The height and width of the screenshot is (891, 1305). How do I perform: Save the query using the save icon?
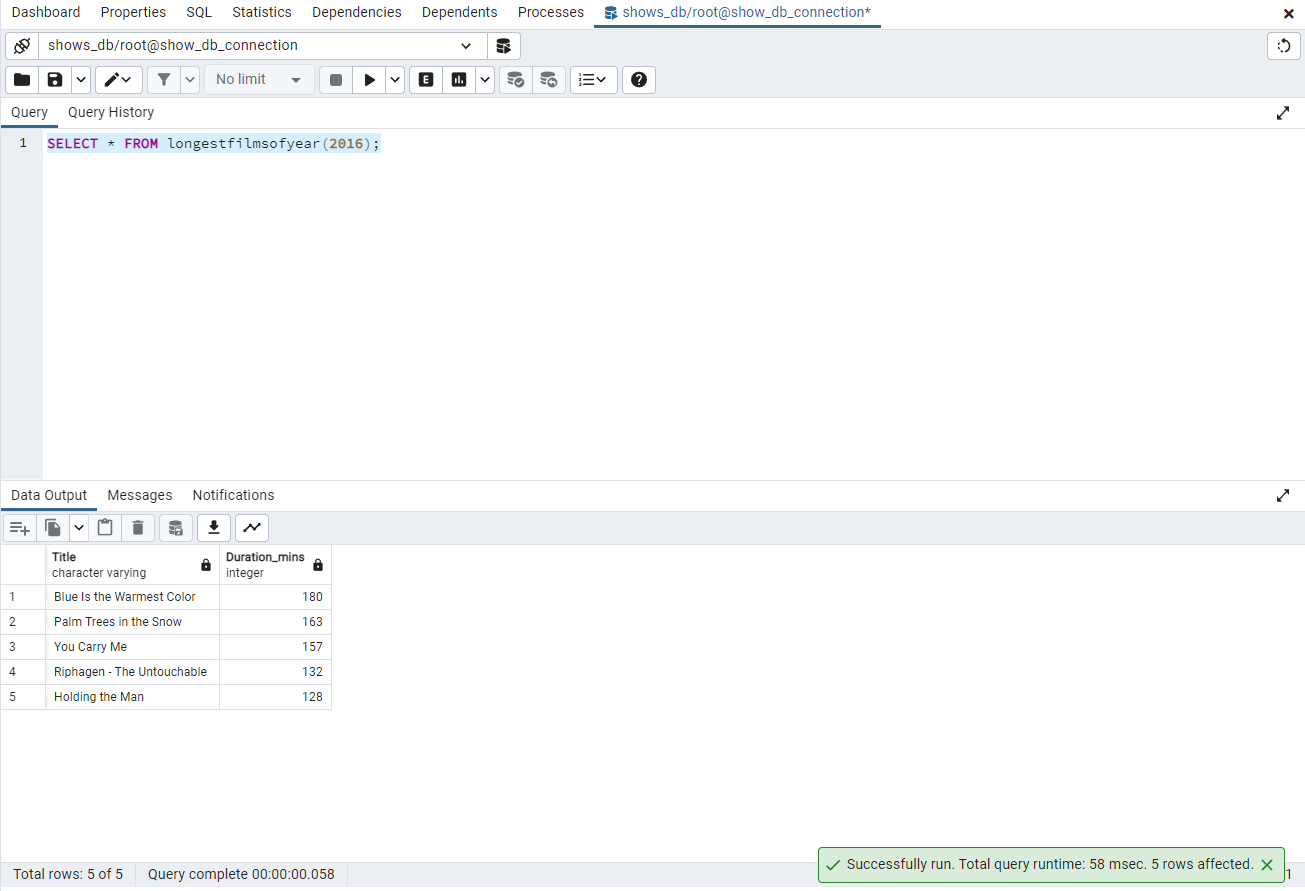pyautogui.click(x=53, y=79)
